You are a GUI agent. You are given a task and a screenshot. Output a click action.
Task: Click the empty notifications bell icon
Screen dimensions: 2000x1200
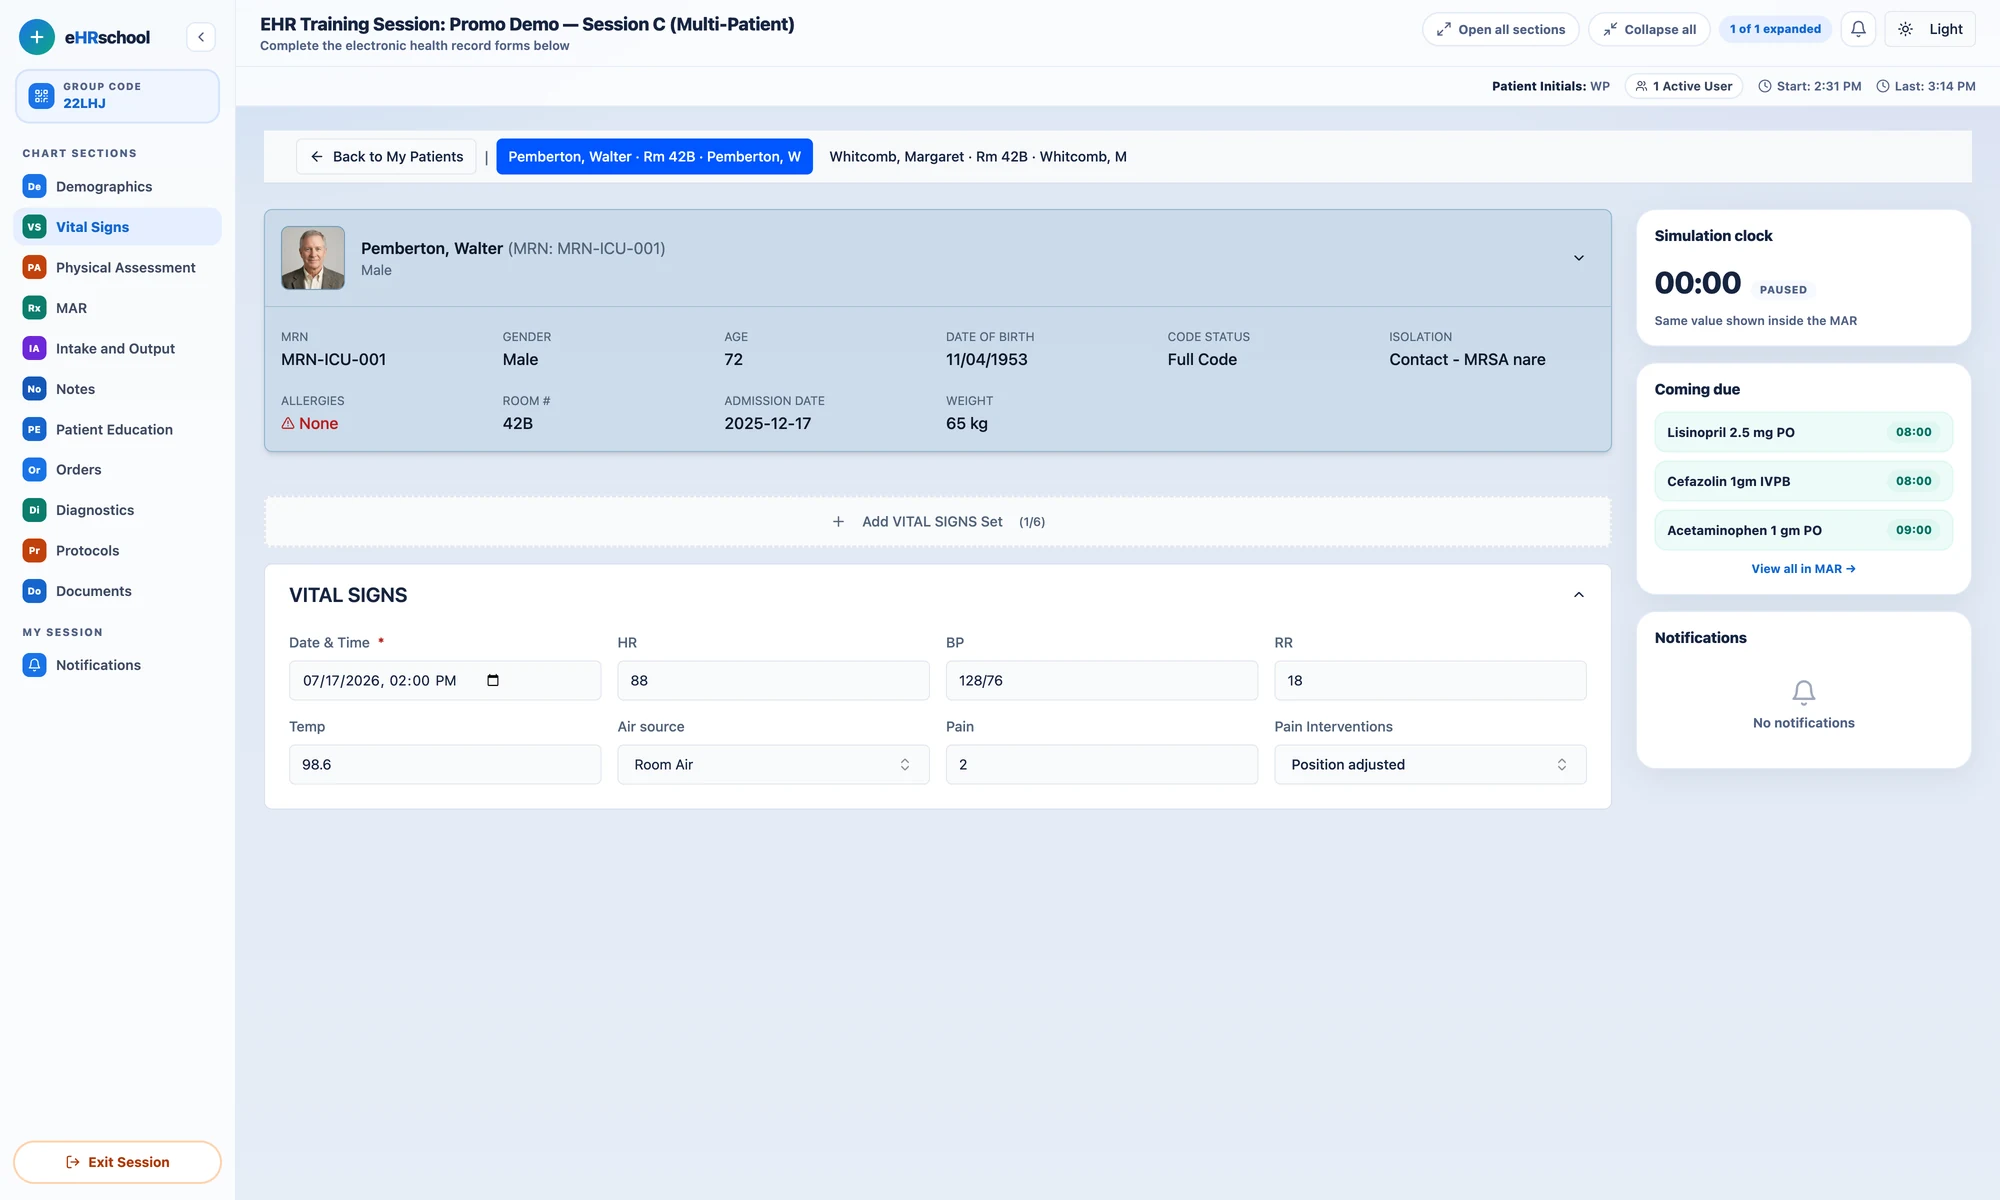coord(1803,692)
